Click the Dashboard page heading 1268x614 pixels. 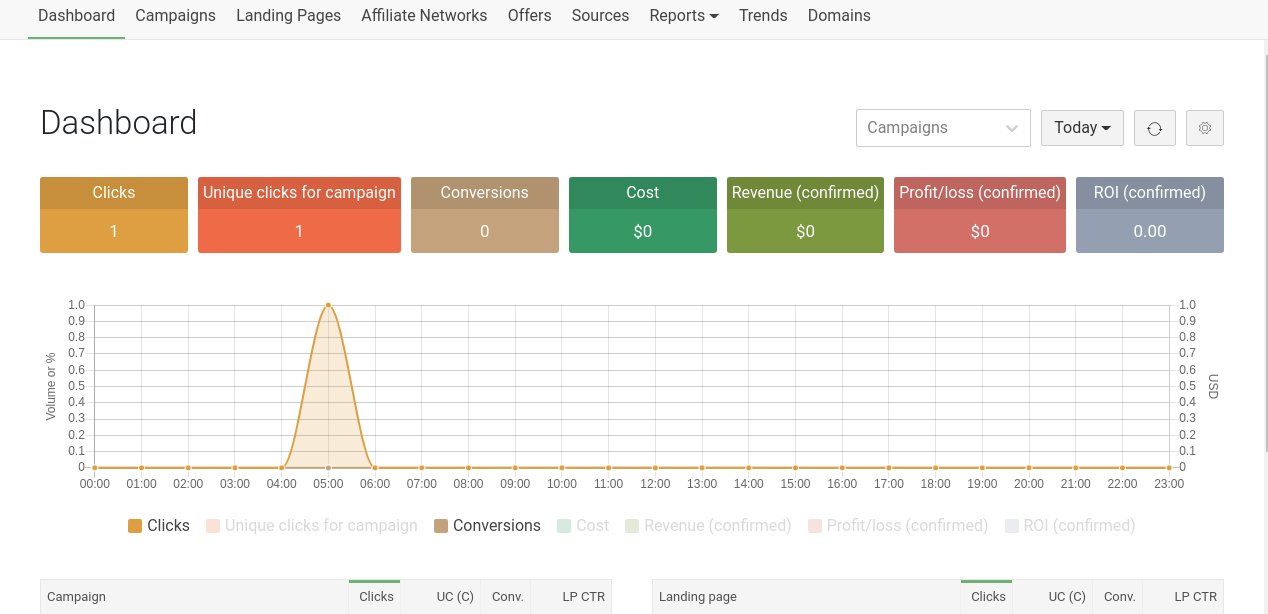[119, 123]
